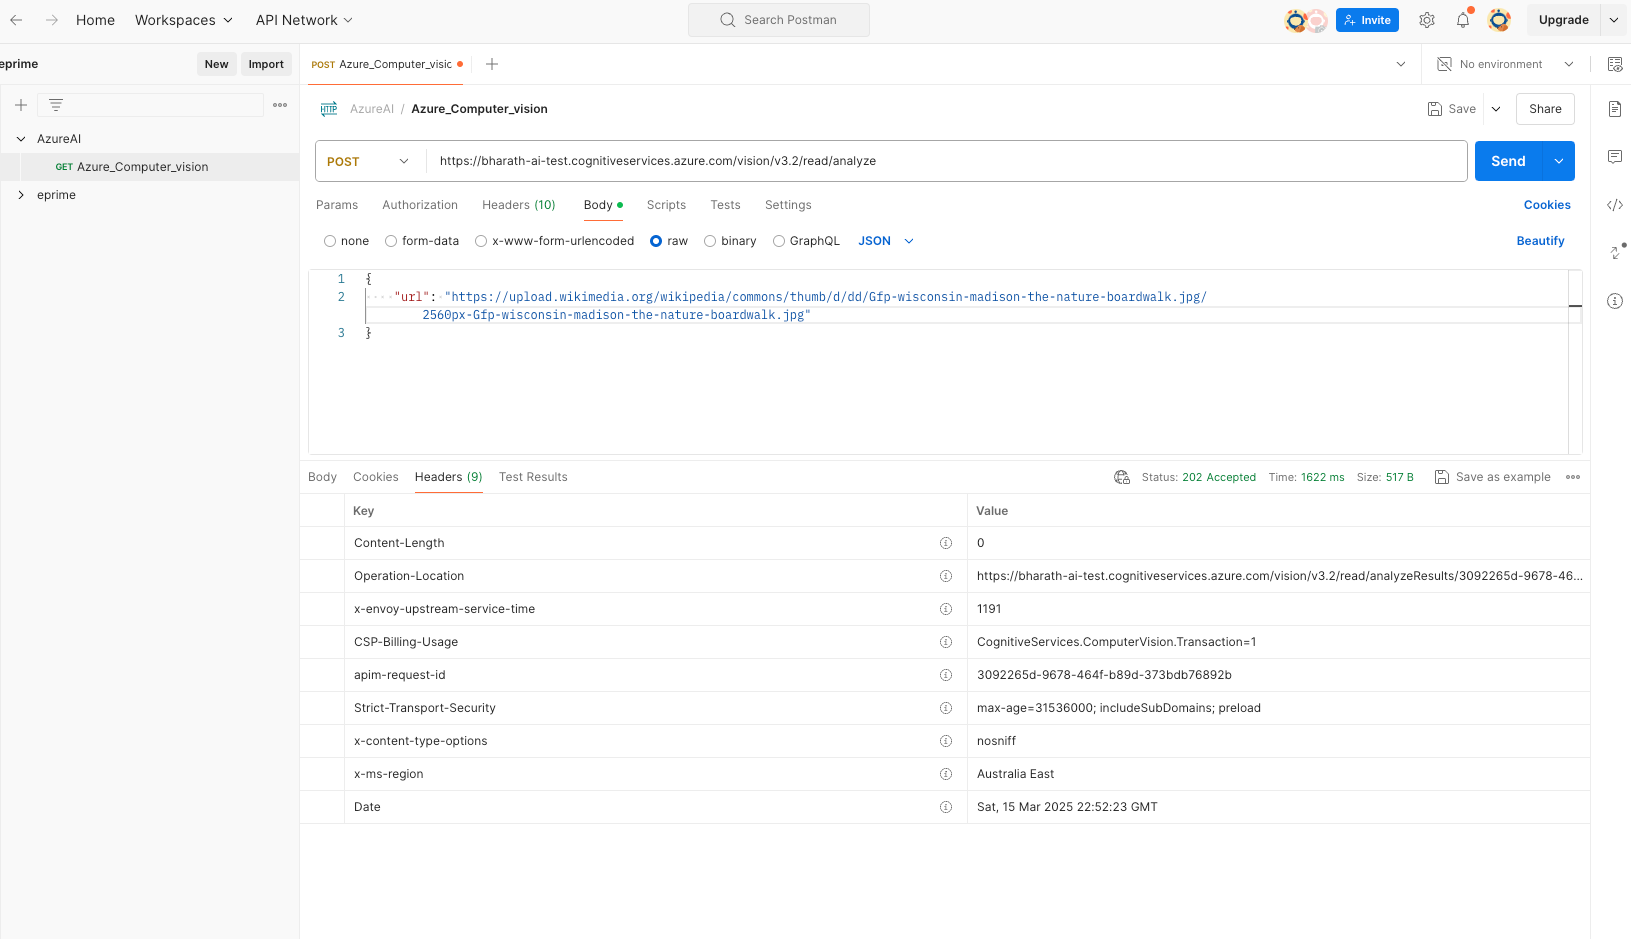Add a new tab with the plus icon
The width and height of the screenshot is (1631, 939).
[492, 64]
